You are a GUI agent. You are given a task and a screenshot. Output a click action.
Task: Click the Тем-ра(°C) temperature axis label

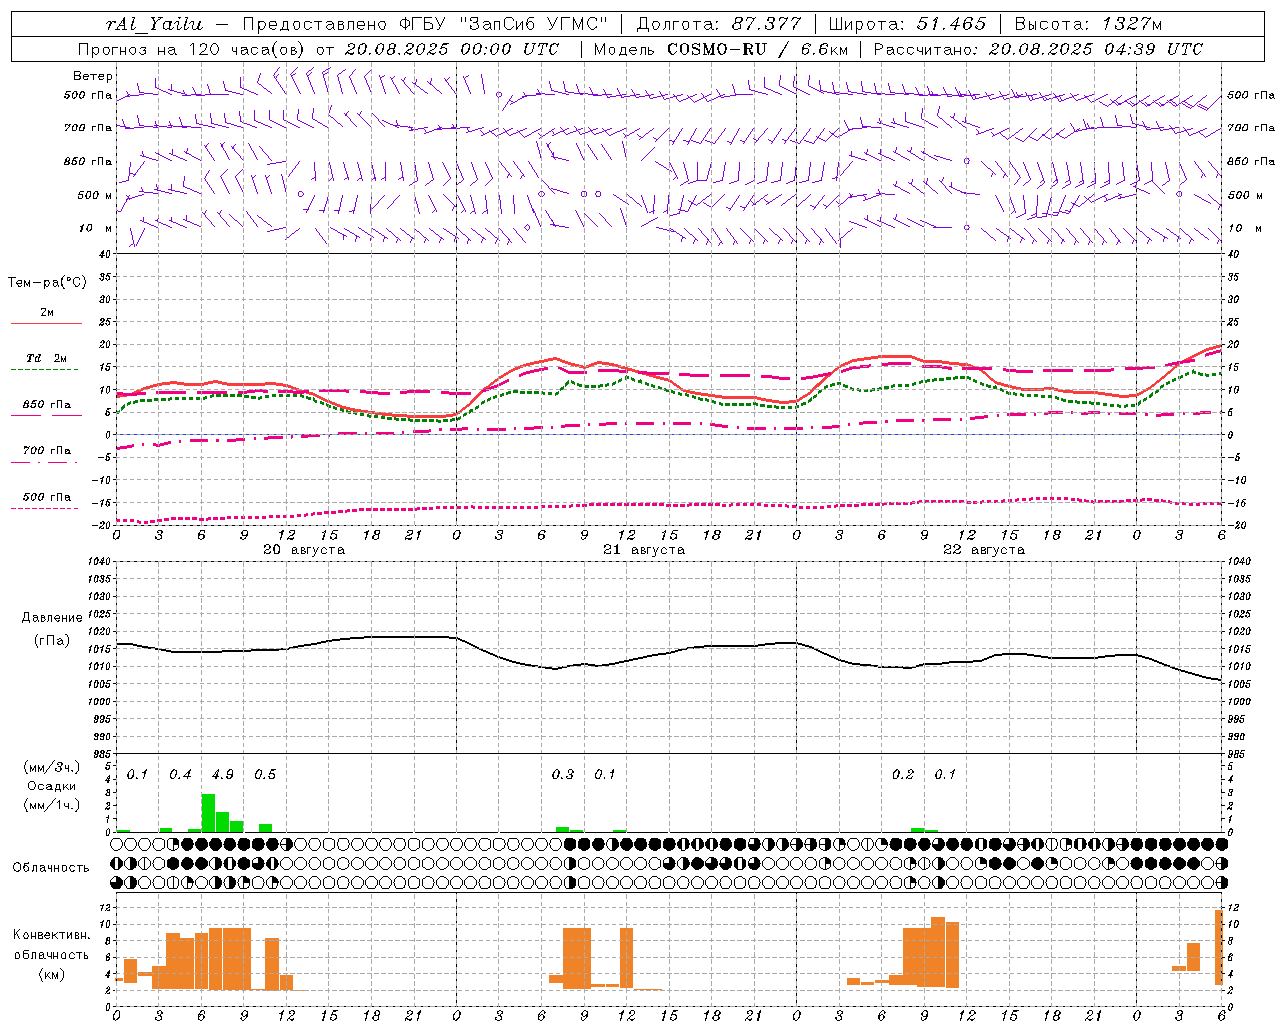[47, 282]
